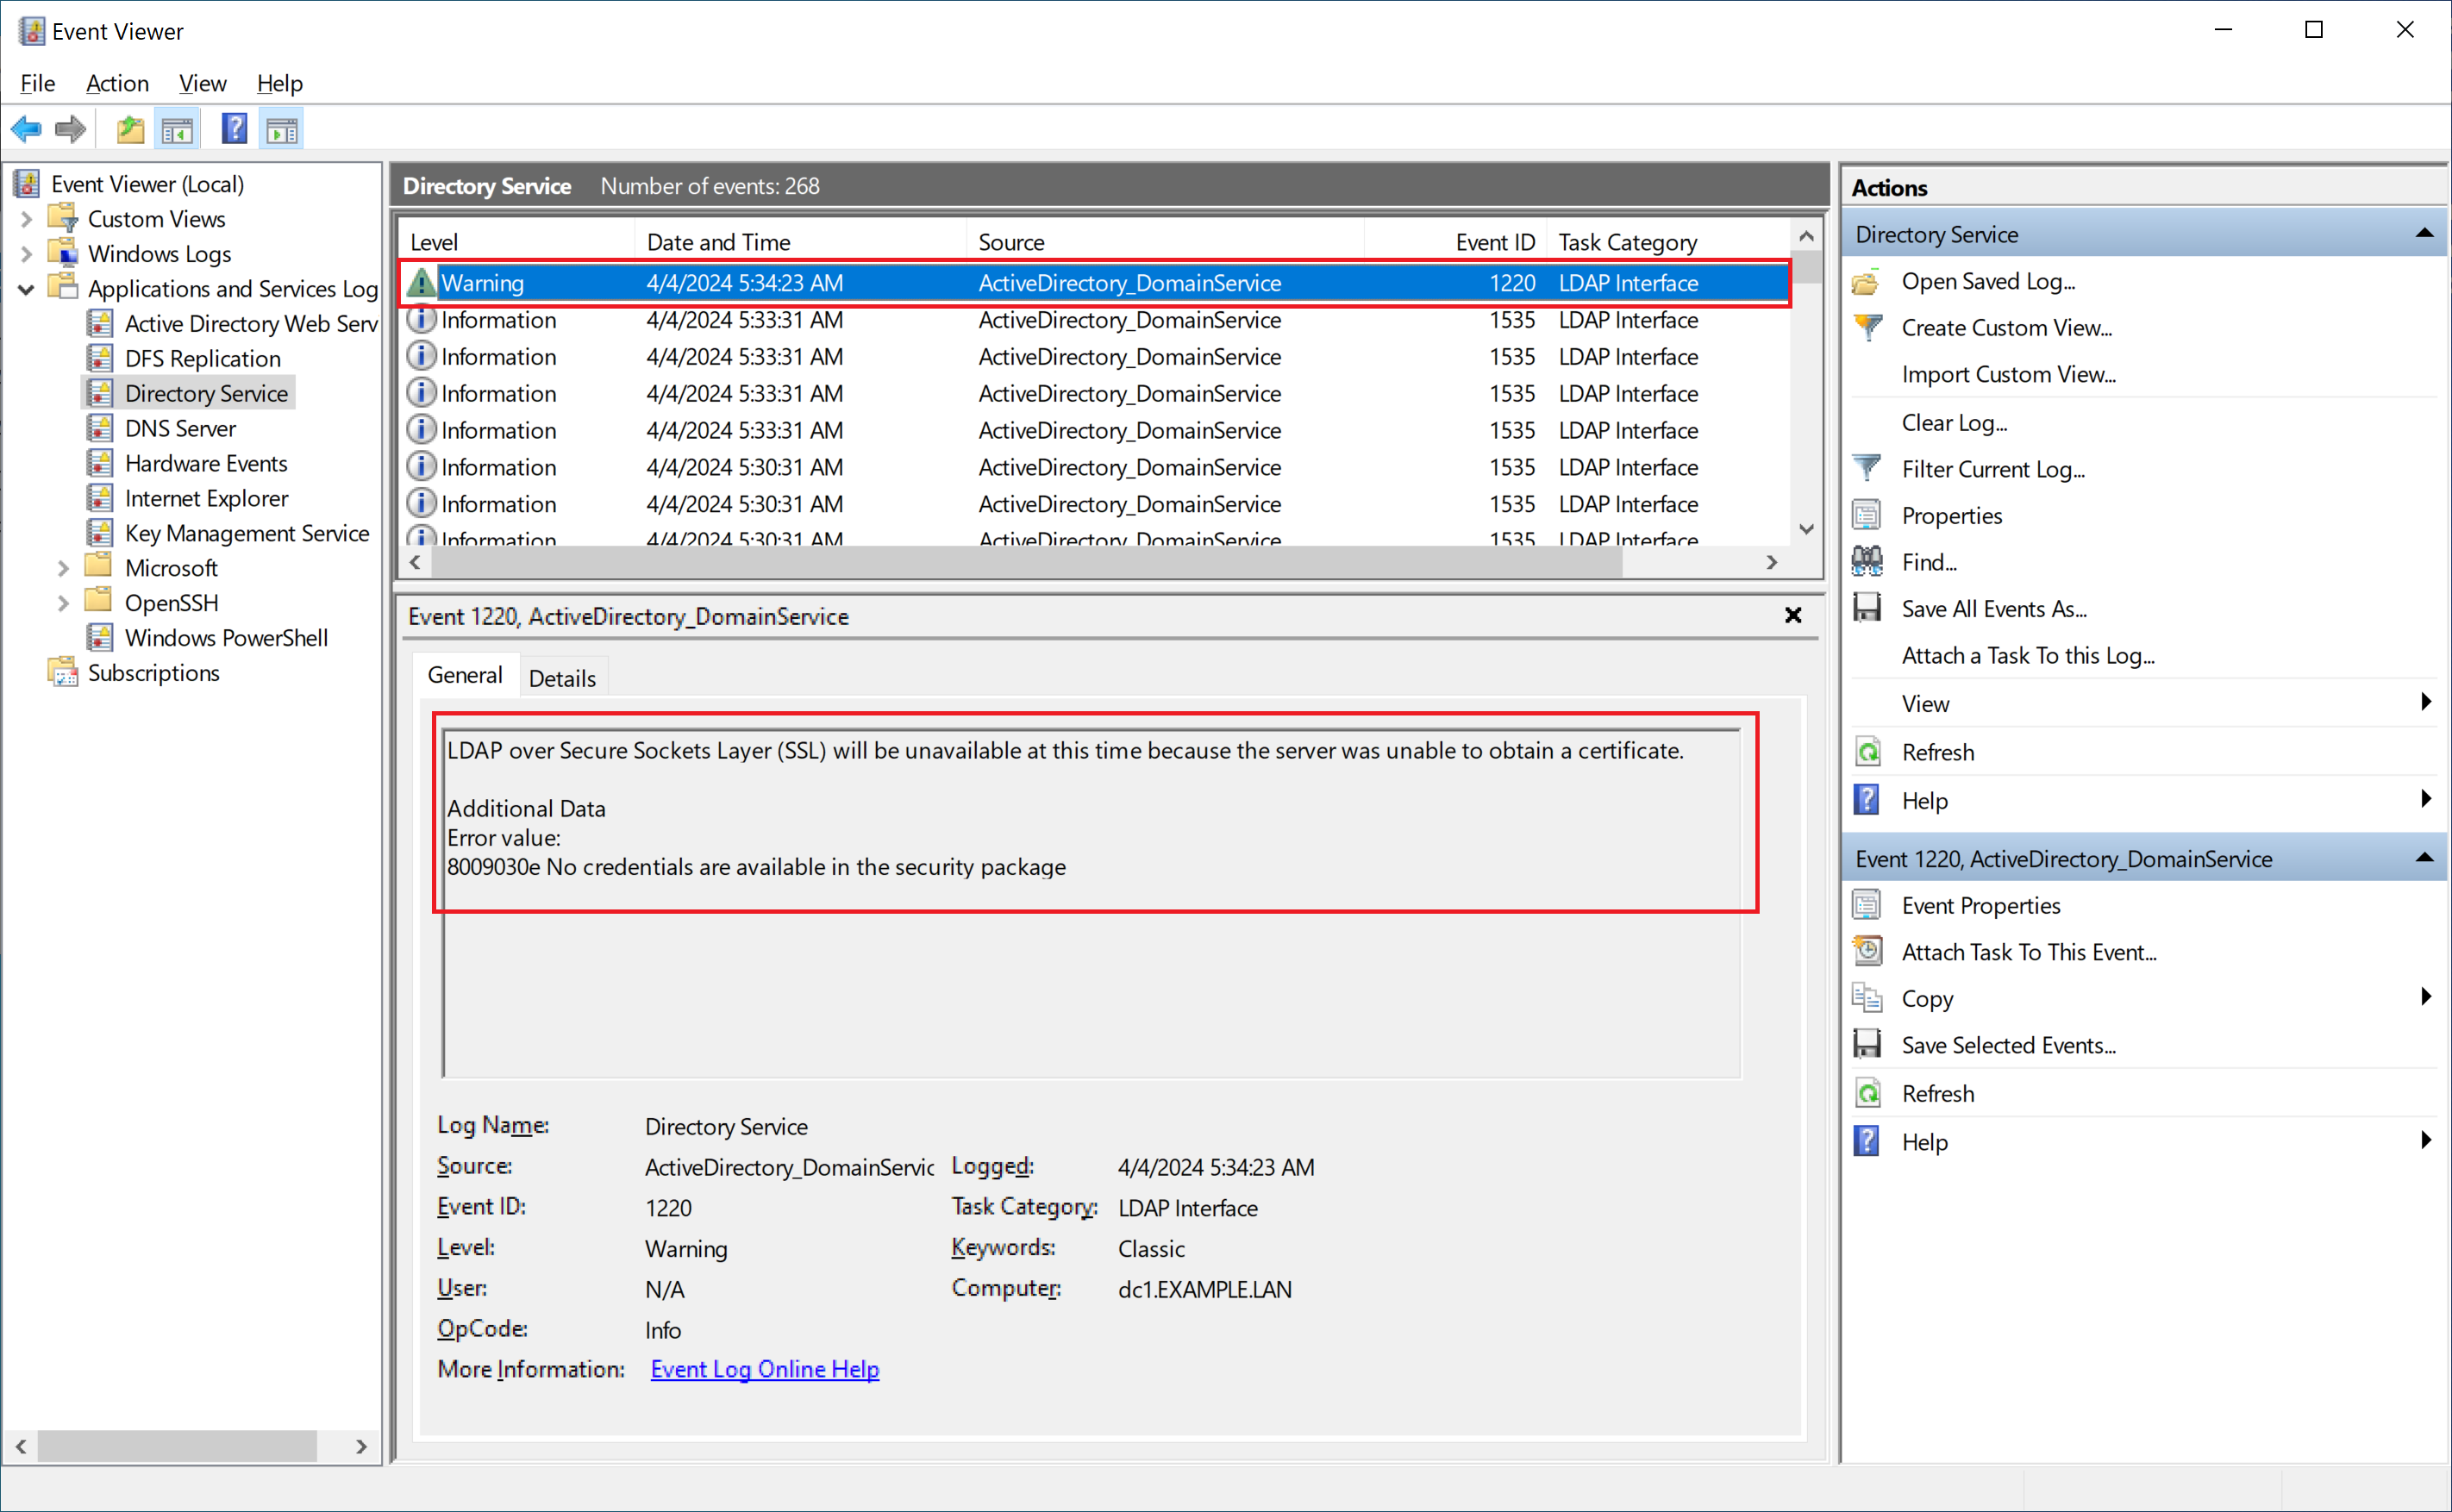The image size is (2452, 1512).
Task: Click Attach a Task To this Log
Action: pos(2028,656)
